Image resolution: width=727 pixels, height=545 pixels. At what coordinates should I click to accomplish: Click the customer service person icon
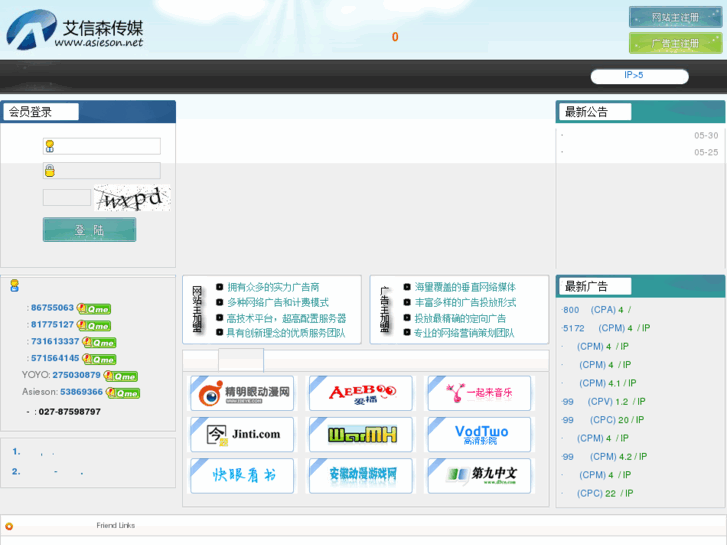pyautogui.click(x=15, y=286)
